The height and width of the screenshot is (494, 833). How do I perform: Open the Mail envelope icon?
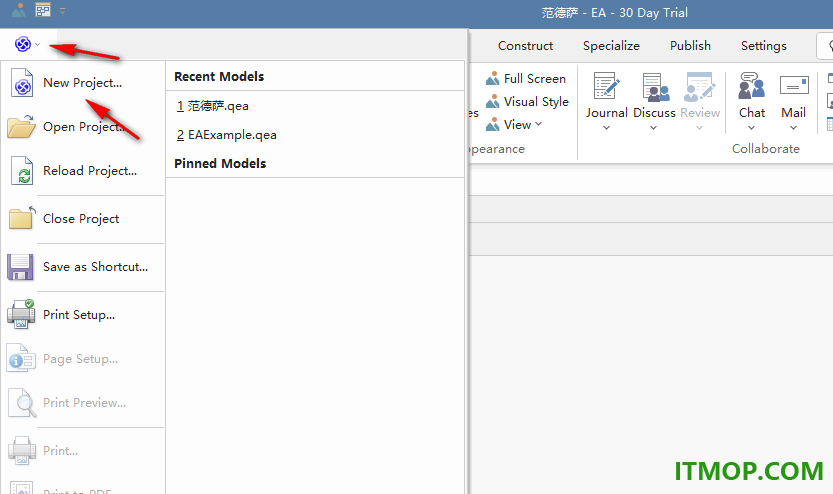(x=794, y=86)
